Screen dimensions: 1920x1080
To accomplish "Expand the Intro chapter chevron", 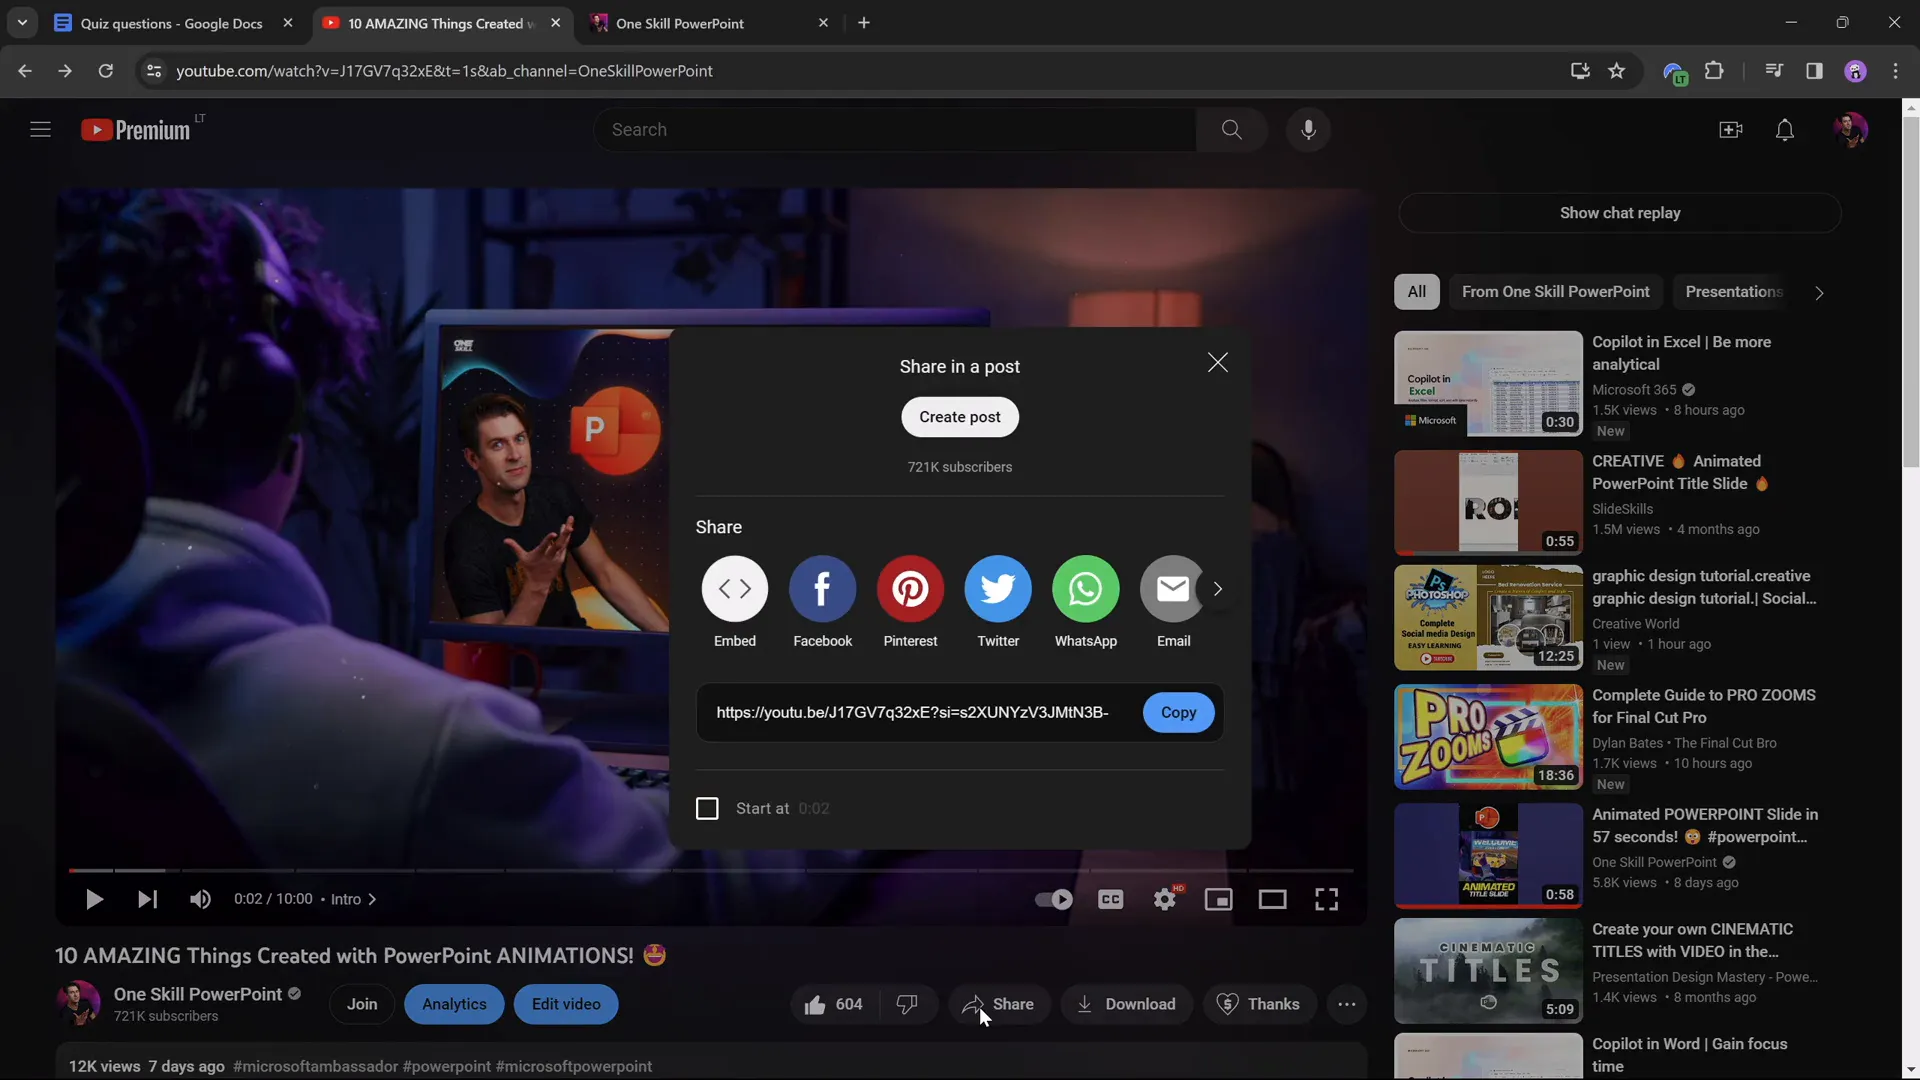I will [372, 899].
